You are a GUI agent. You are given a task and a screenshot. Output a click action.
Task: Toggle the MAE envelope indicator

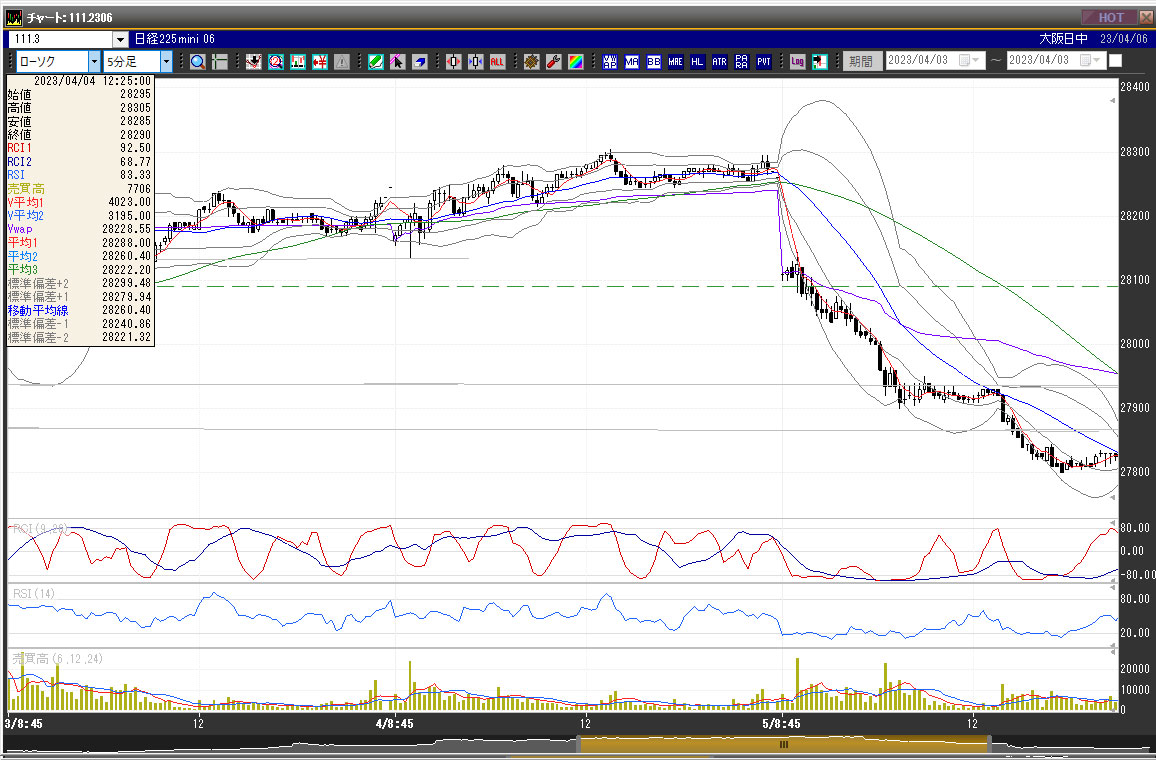click(x=676, y=62)
